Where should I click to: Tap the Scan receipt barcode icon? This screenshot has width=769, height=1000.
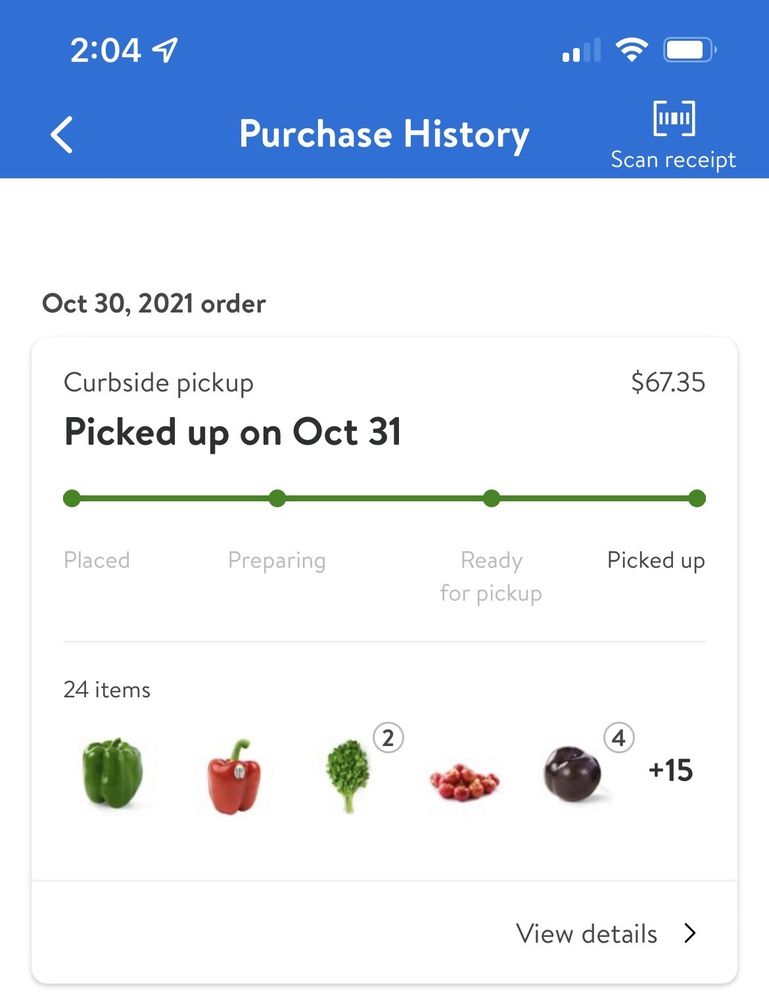click(x=674, y=118)
